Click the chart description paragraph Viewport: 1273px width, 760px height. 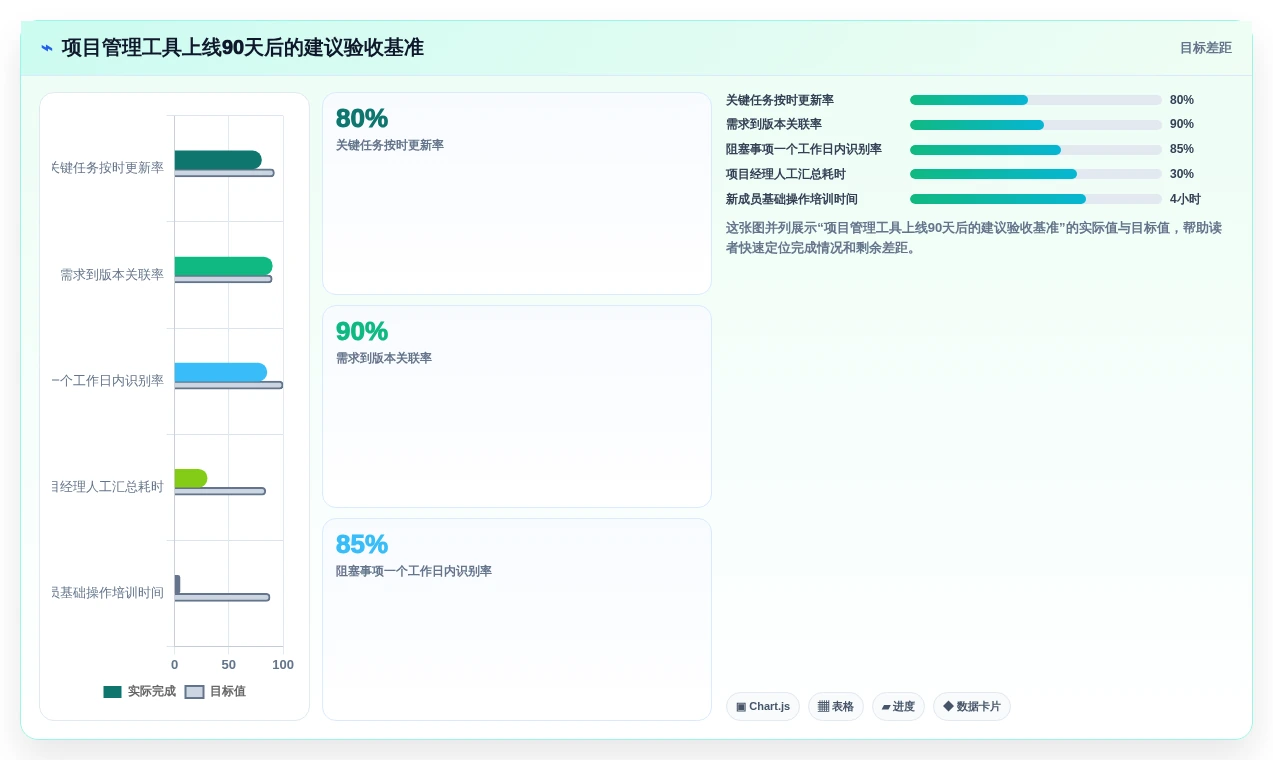974,238
